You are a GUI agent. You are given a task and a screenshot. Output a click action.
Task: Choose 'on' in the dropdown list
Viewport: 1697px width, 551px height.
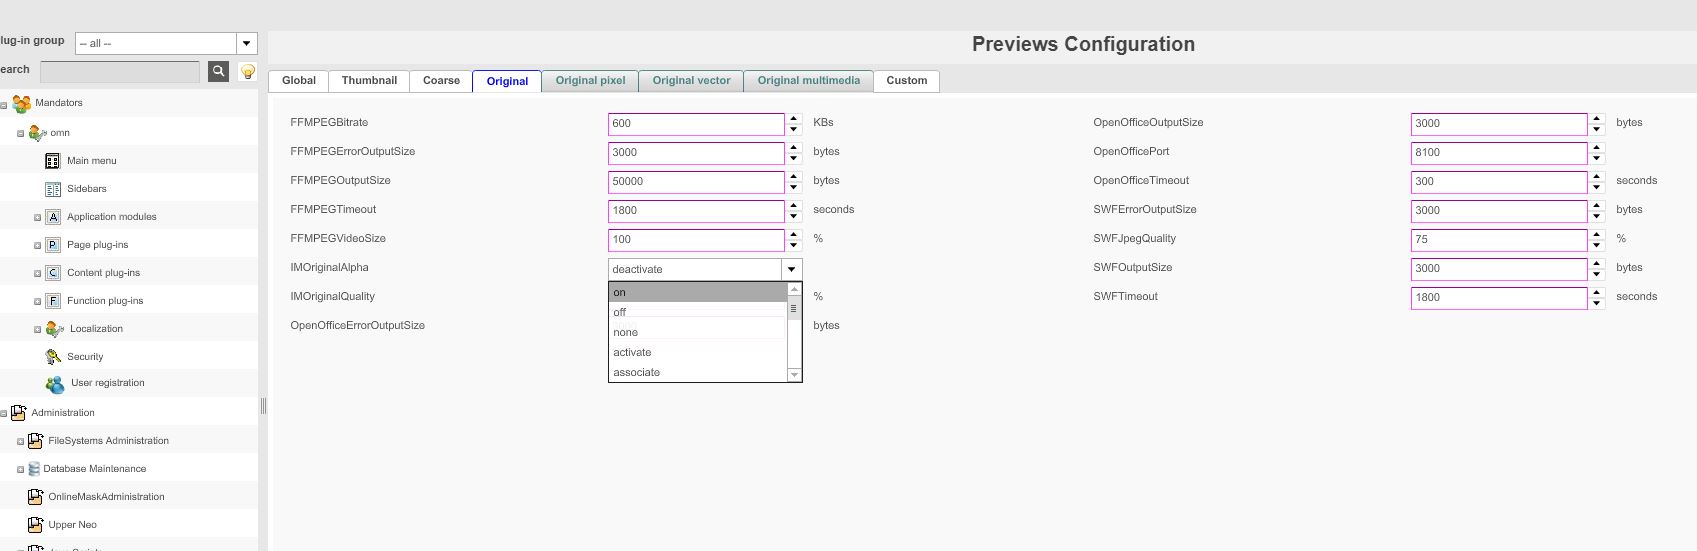pos(698,292)
